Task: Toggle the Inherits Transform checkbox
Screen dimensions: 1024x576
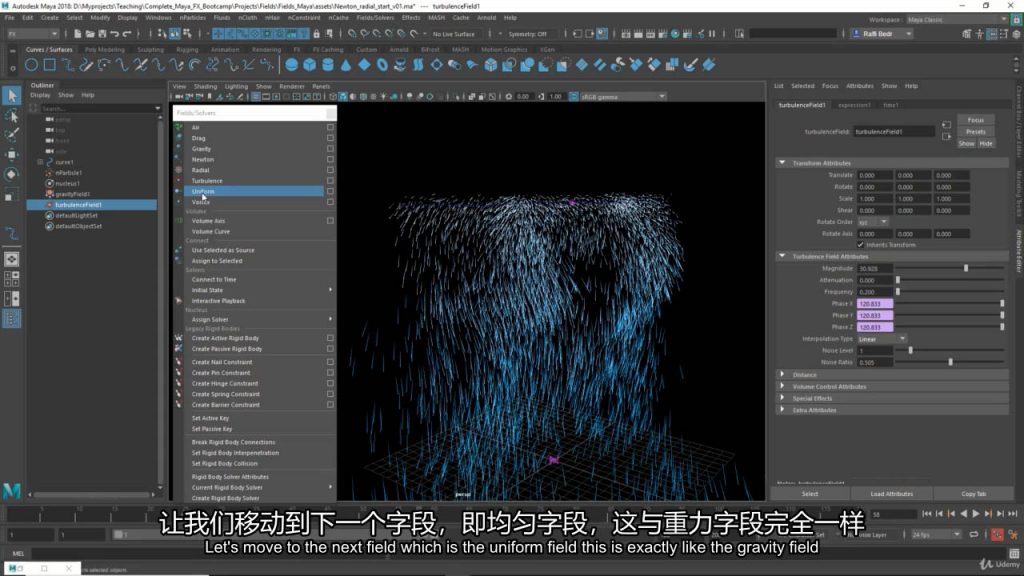Action: tap(861, 245)
